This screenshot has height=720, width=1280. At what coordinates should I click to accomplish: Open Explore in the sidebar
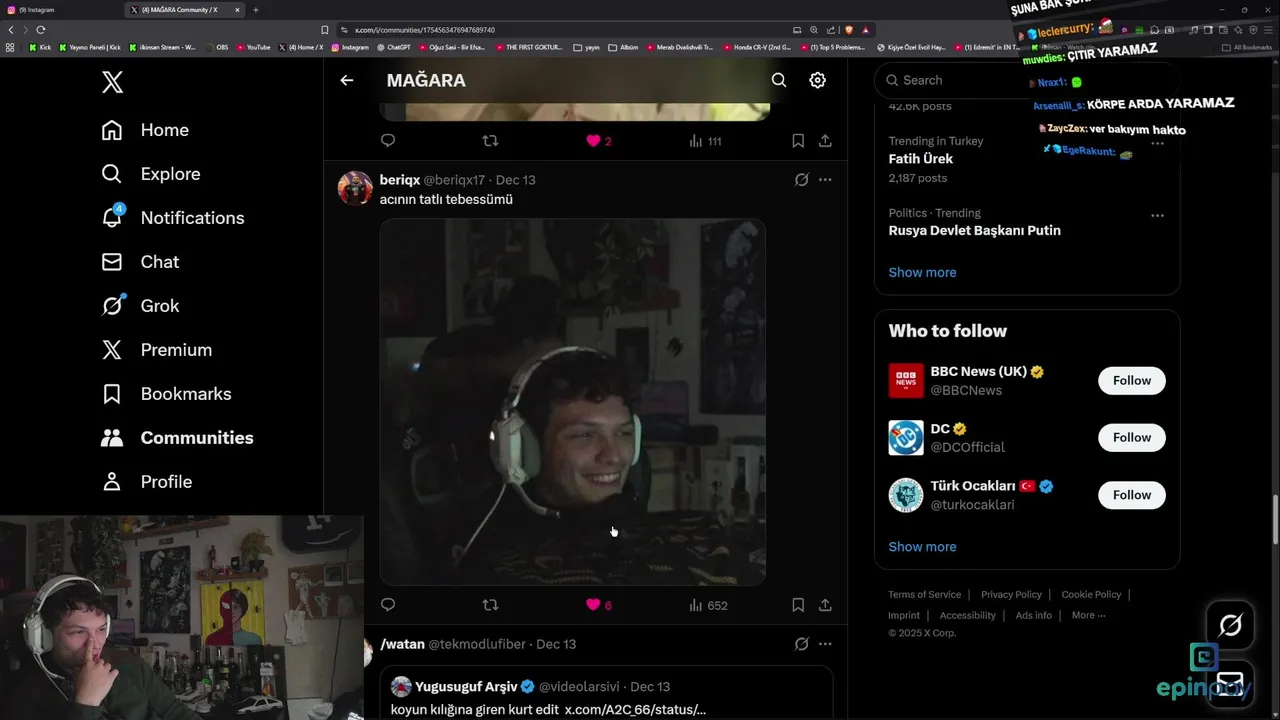click(151, 174)
